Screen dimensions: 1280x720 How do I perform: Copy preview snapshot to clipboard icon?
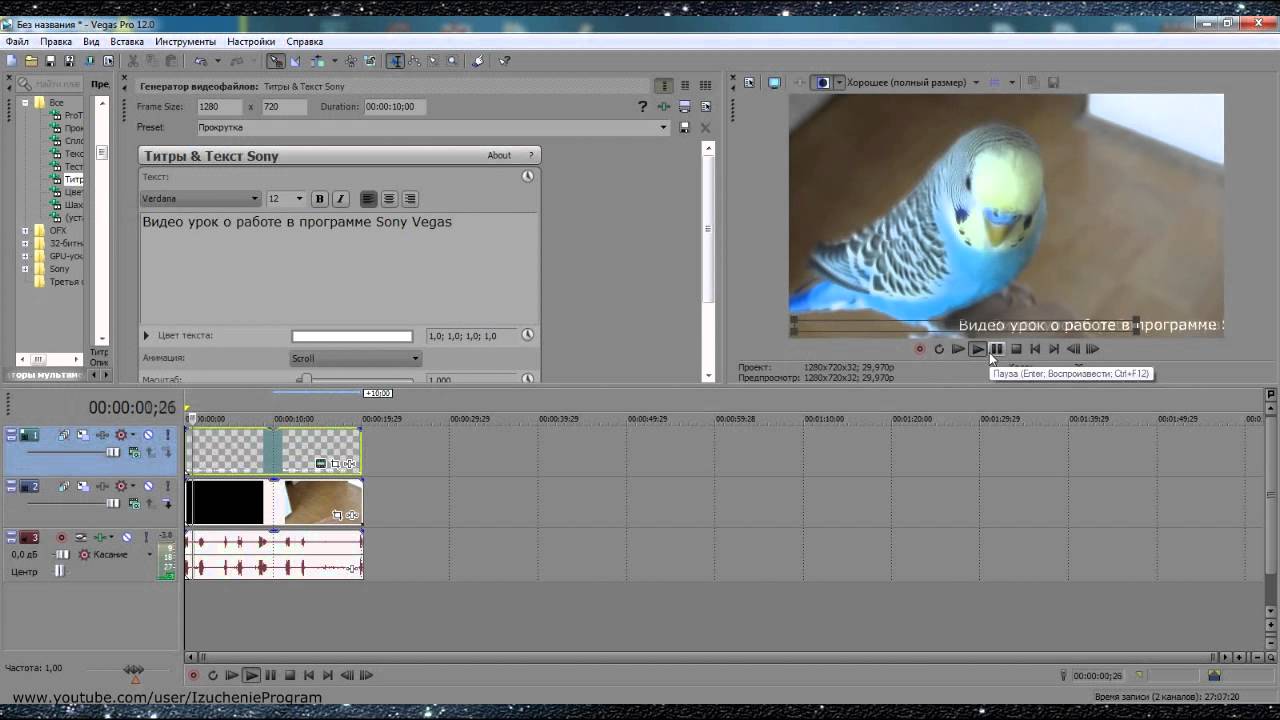click(1032, 82)
